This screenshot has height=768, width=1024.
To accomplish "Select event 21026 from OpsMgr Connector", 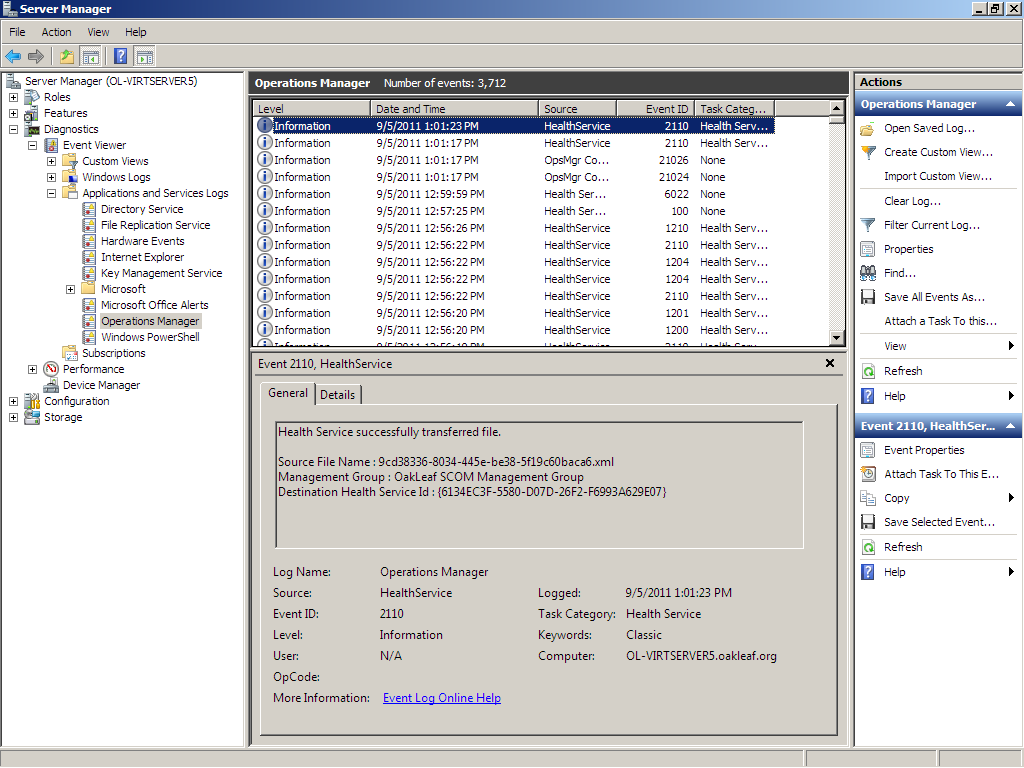I will click(x=515, y=160).
